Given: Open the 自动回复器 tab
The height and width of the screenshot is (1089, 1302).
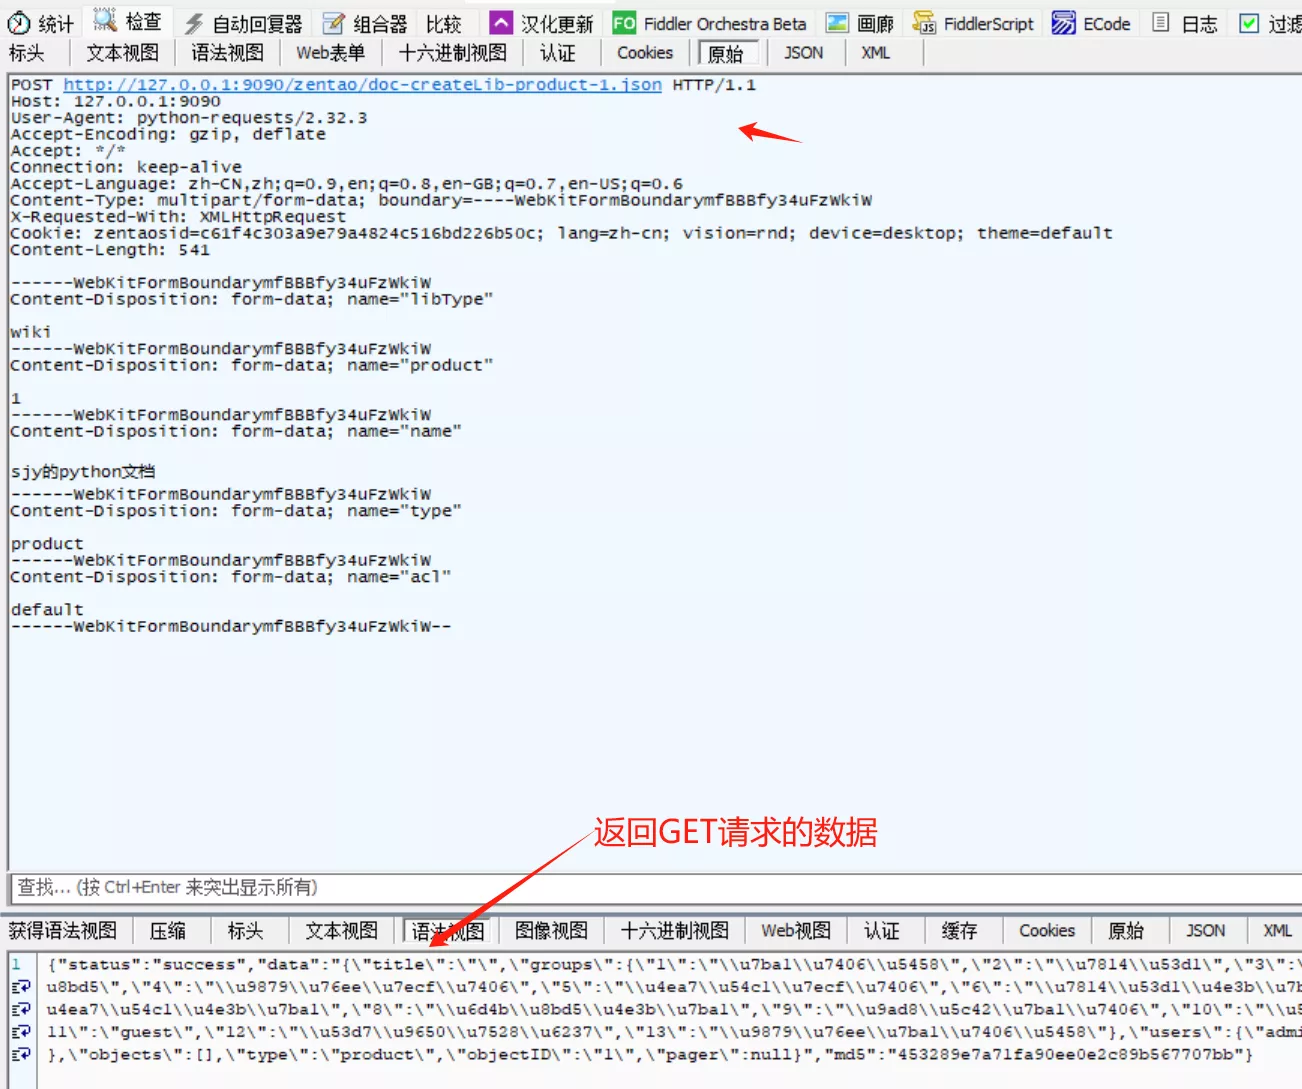Looking at the screenshot, I should click(x=244, y=23).
